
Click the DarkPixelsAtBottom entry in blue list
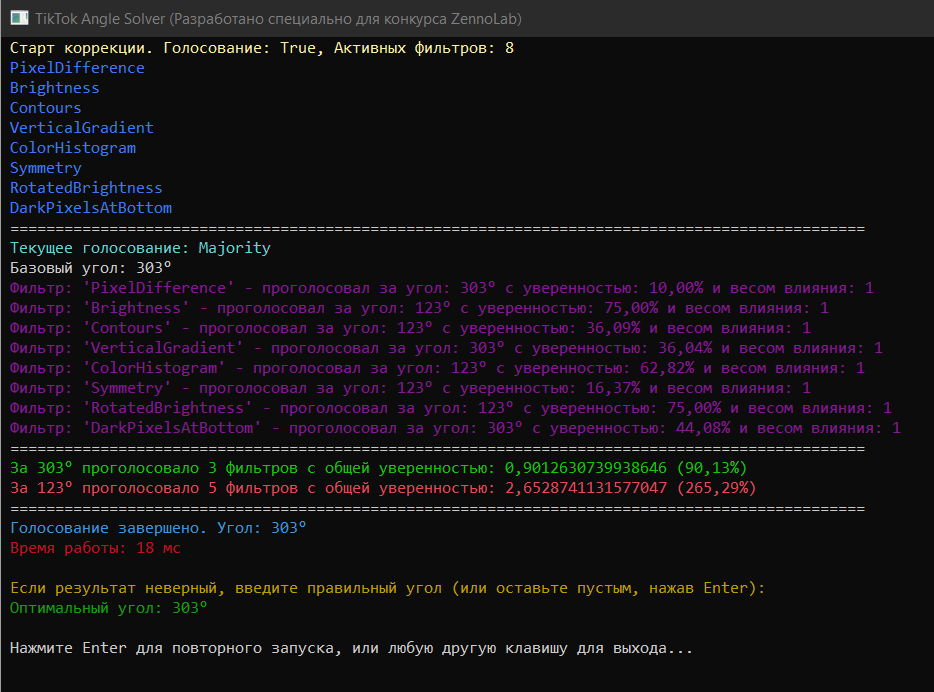tap(91, 208)
